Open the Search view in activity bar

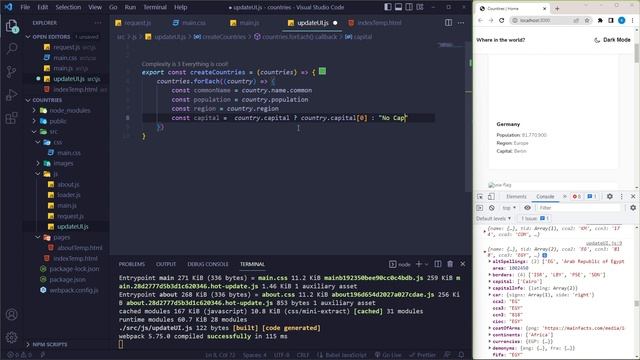click(x=12, y=49)
